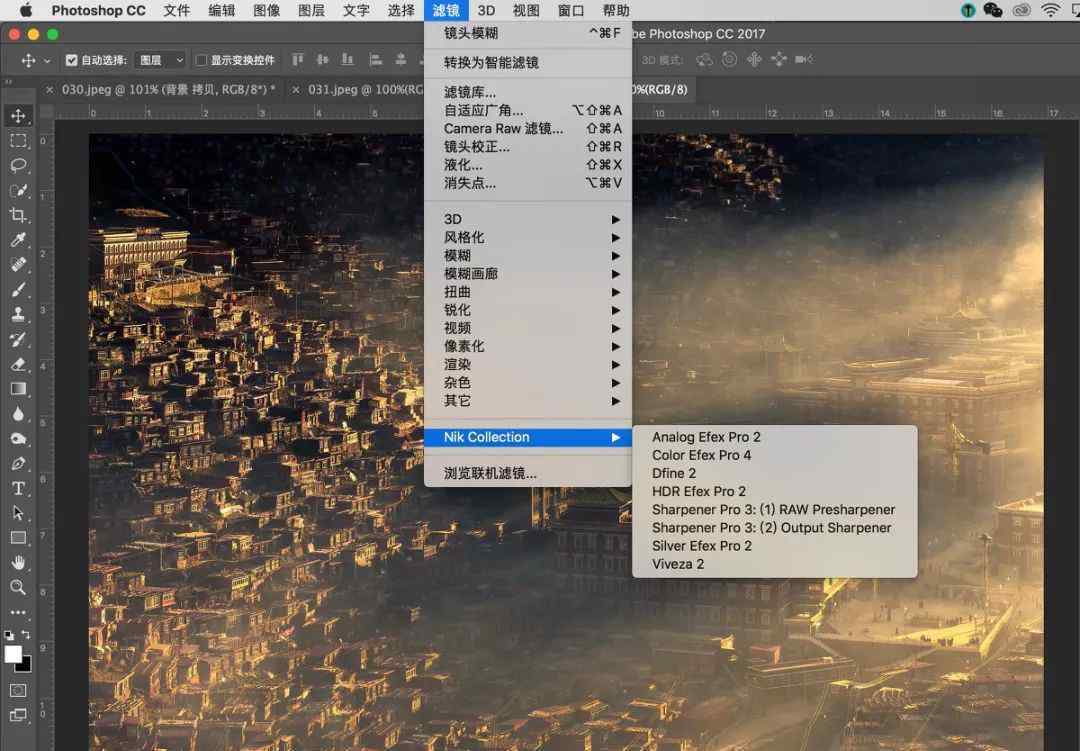
Task: Select the Clone Stamp tool
Action: click(19, 314)
